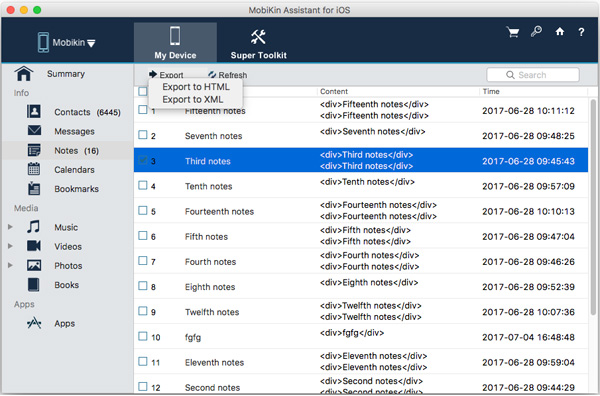Click the Photos picture icon
The height and width of the screenshot is (396, 600).
[34, 265]
